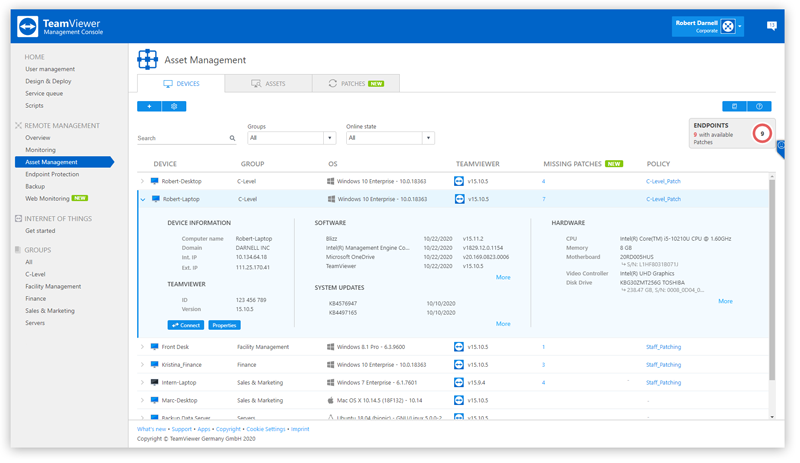Click the Properties button
Screen dimensions: 800x463
click(224, 325)
